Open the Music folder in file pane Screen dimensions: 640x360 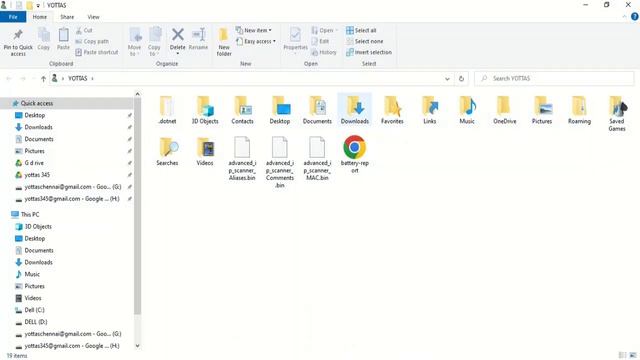coord(467,110)
